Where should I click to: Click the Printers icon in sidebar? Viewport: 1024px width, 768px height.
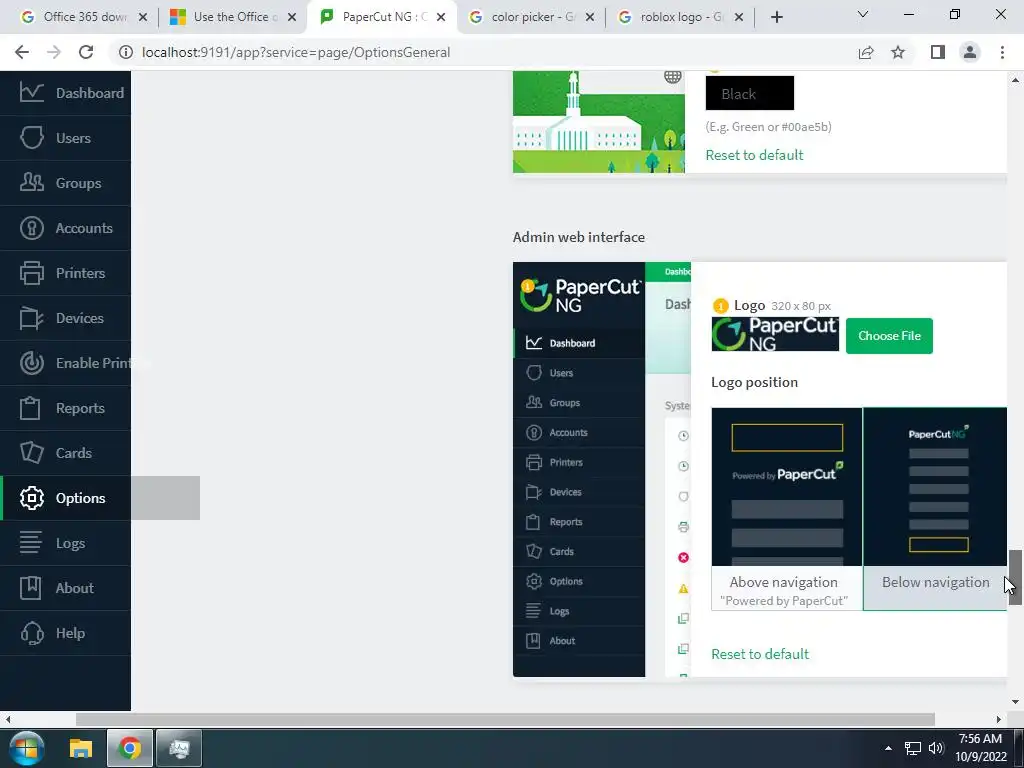pyautogui.click(x=31, y=273)
